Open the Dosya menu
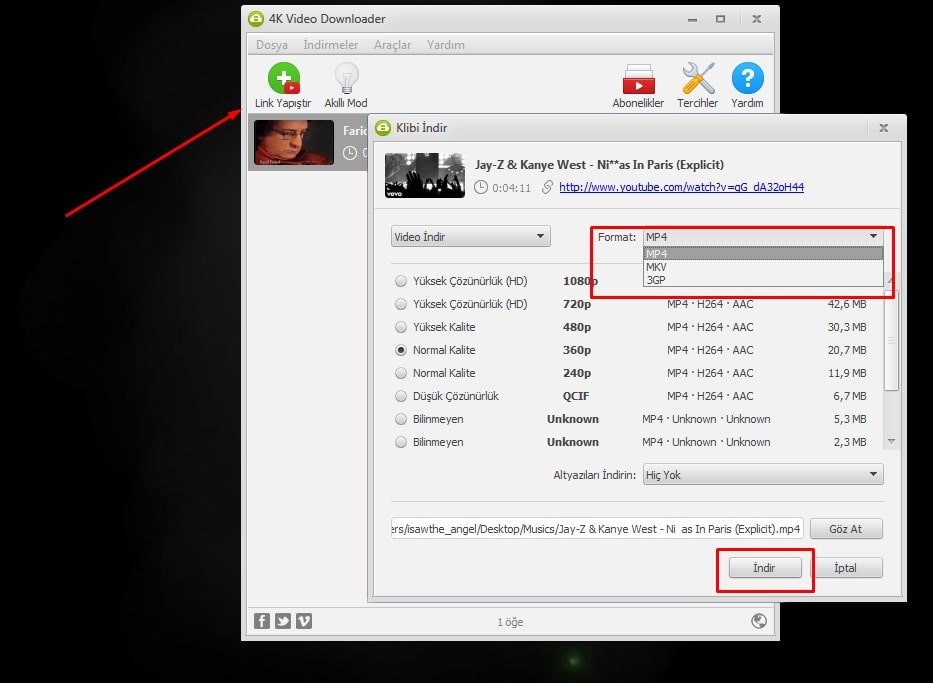This screenshot has height=683, width=933. coord(272,45)
